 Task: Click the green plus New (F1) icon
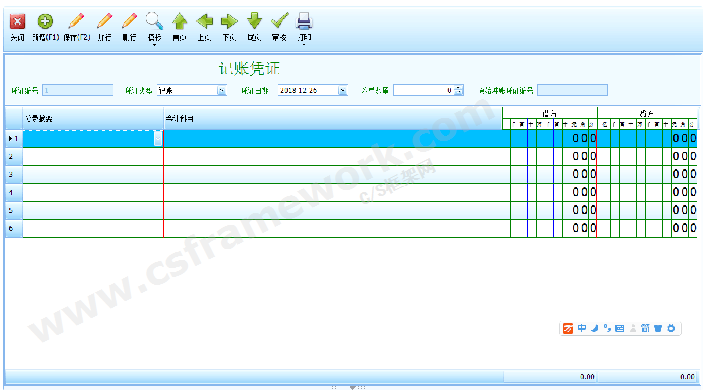[x=45, y=21]
